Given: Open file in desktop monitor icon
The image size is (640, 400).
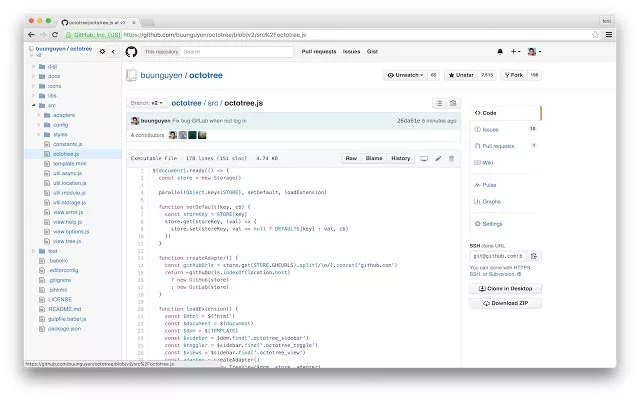Looking at the screenshot, I should pos(424,158).
